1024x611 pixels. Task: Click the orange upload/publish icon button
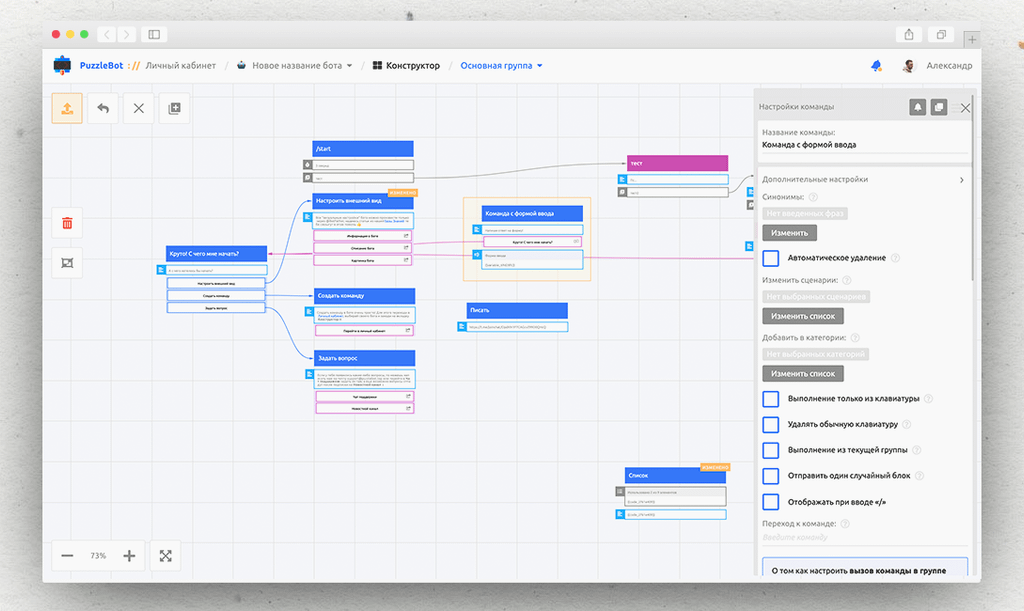pyautogui.click(x=67, y=108)
